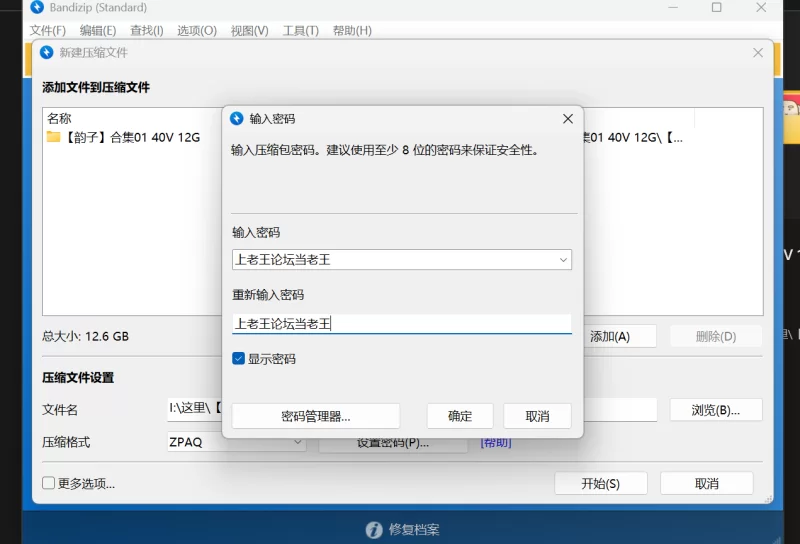This screenshot has height=544, width=800.
Task: Click the 重新输入密码 text field
Action: point(402,324)
